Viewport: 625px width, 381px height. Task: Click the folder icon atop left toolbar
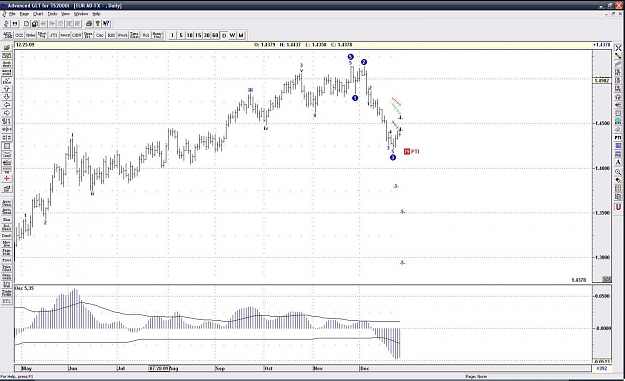pyautogui.click(x=7, y=48)
